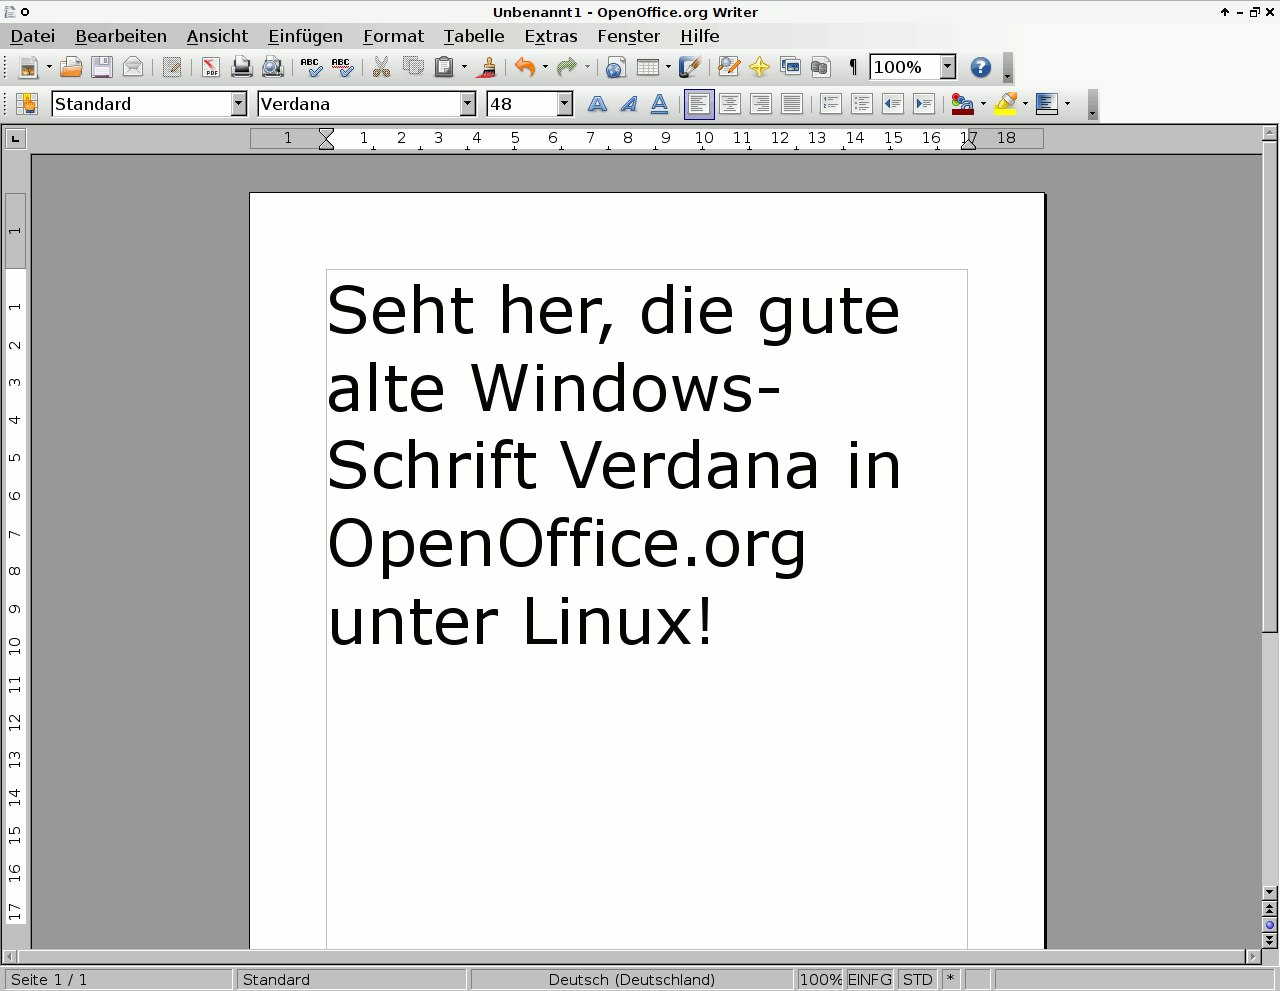Toggle Italic formatting
The image size is (1280, 991).
629,104
